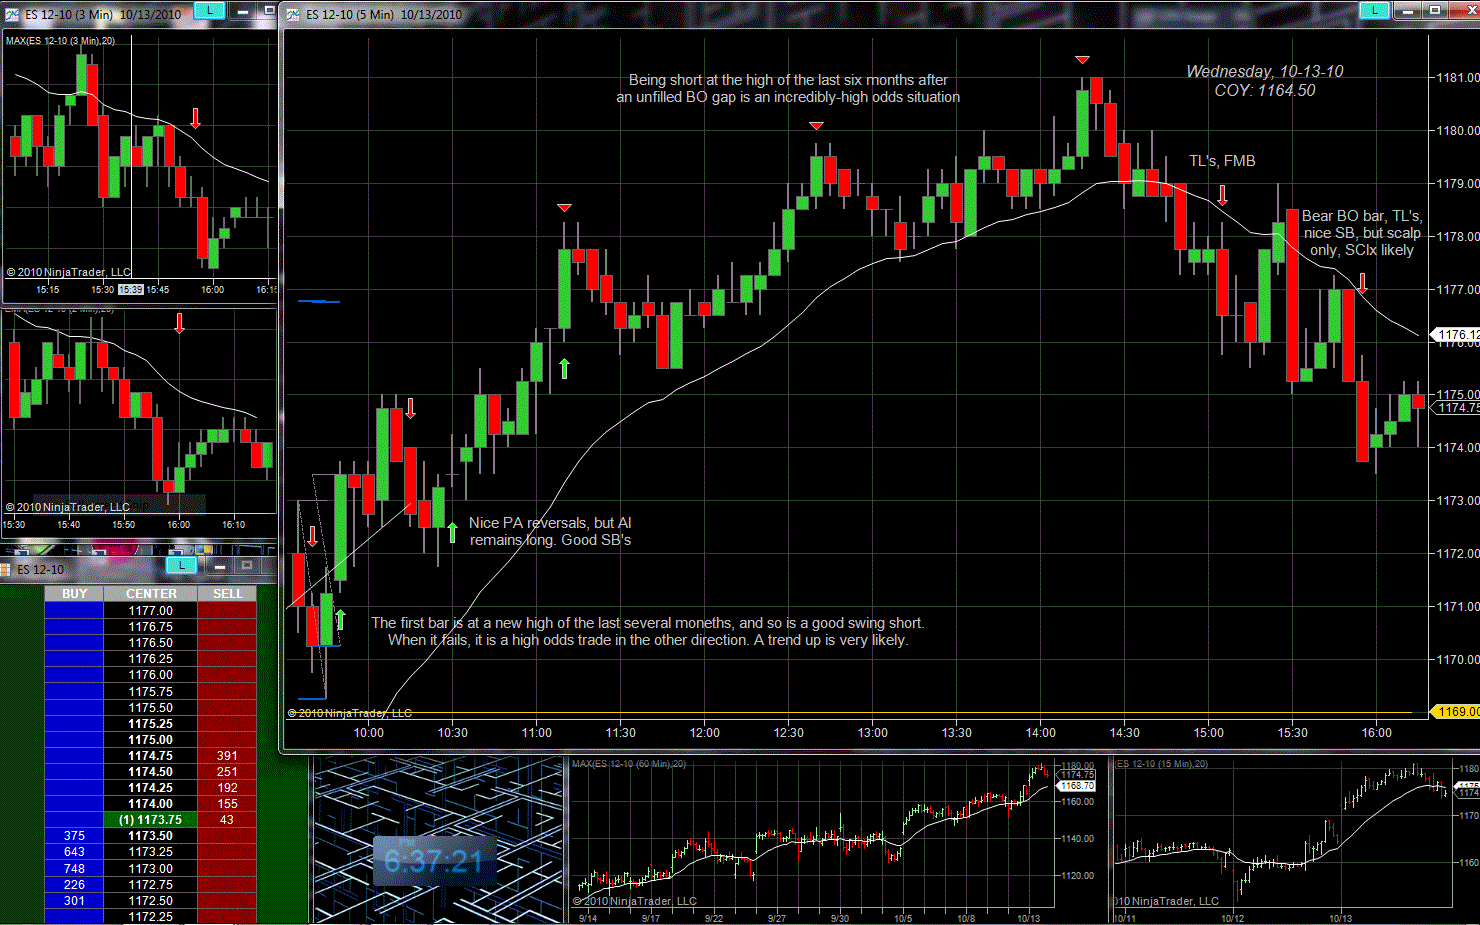This screenshot has width=1480, height=925.
Task: Click the L link button on 3 Min chart
Action: [209, 10]
